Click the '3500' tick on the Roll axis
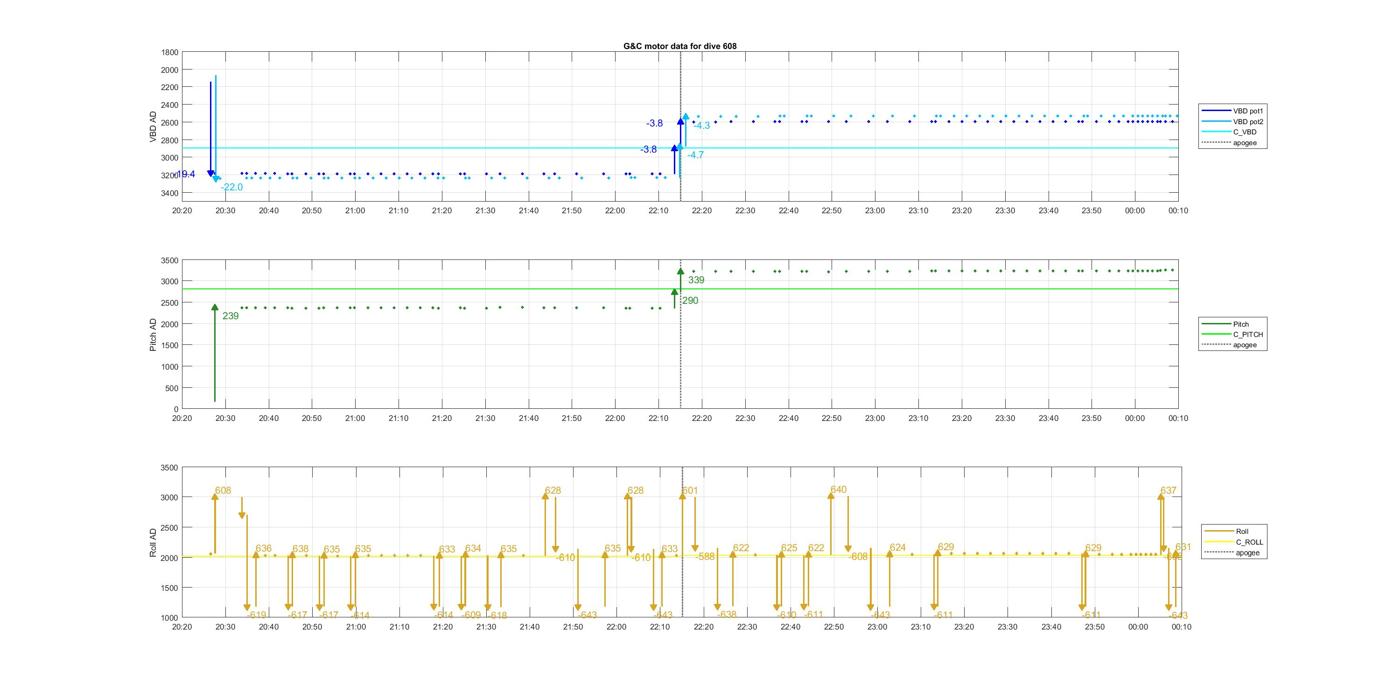This screenshot has width=1400, height=693. point(170,468)
